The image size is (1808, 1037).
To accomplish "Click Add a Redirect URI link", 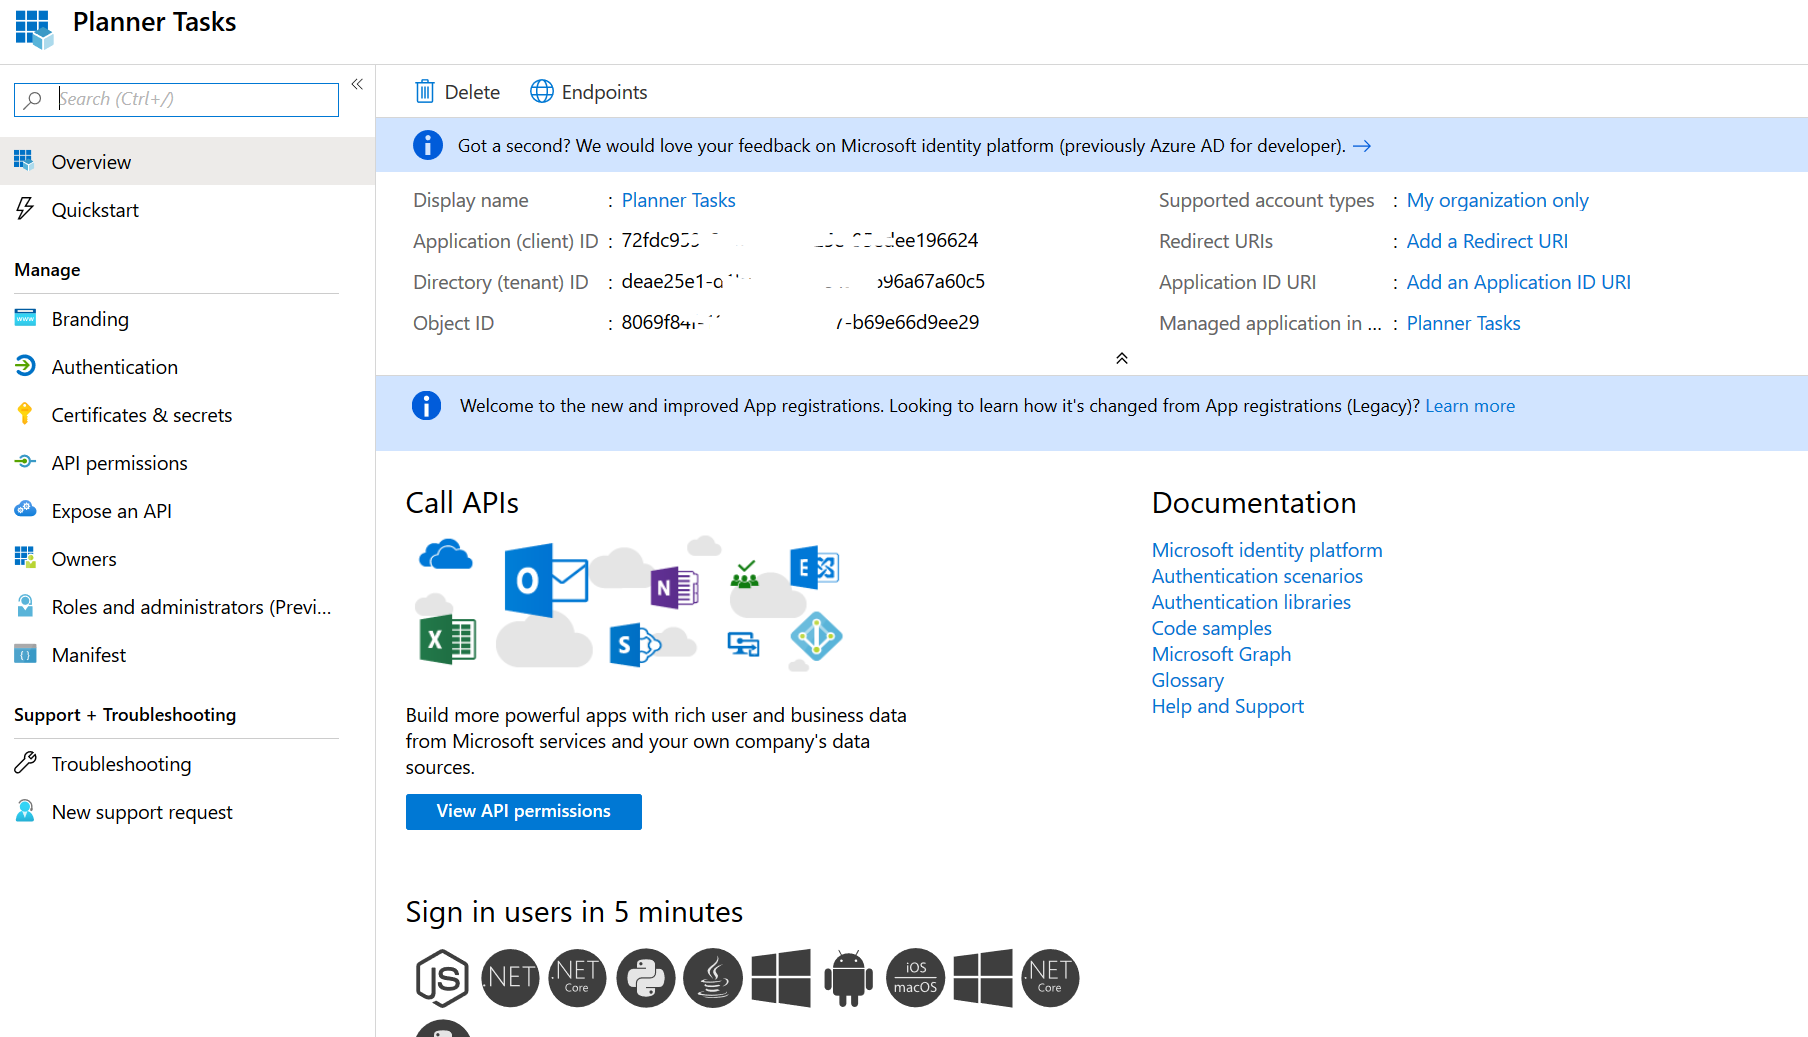I will coord(1486,241).
